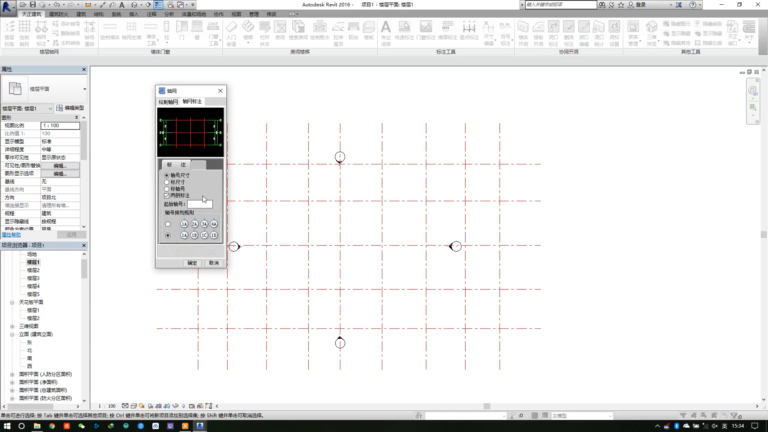Select the 标轴号 radio option
The width and height of the screenshot is (768, 432).
tap(167, 189)
